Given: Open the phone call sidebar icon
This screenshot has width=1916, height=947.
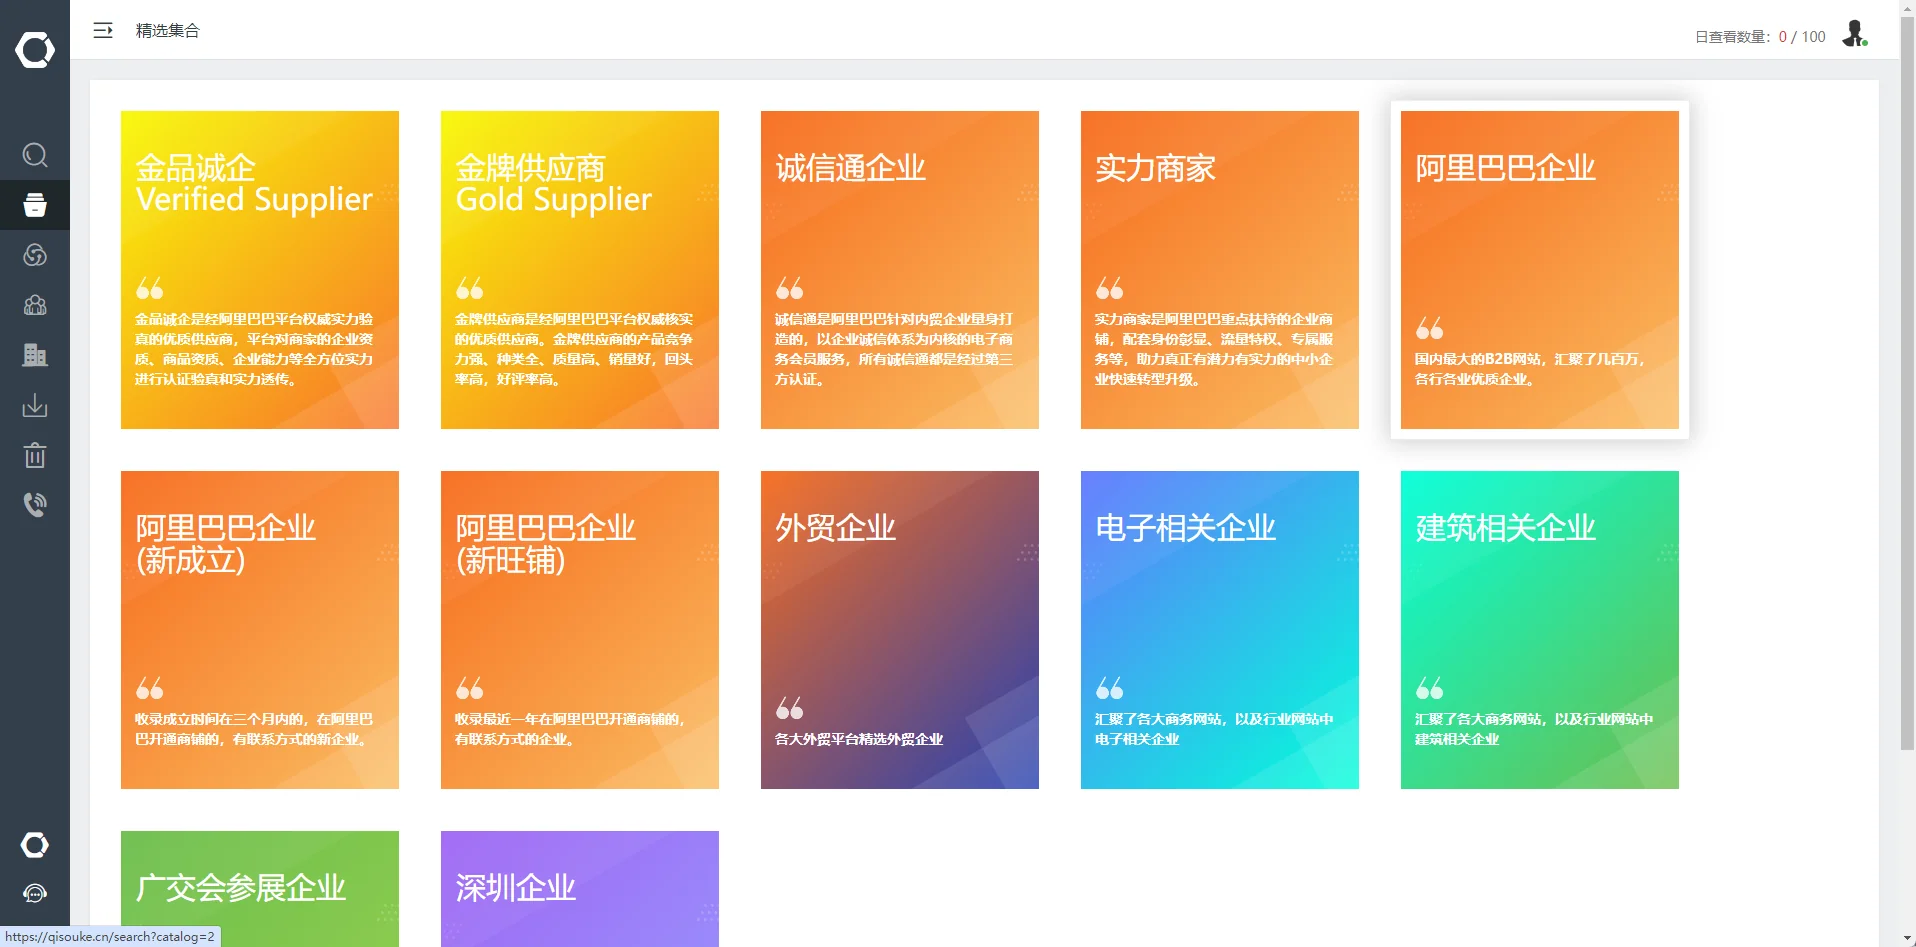Looking at the screenshot, I should point(35,504).
